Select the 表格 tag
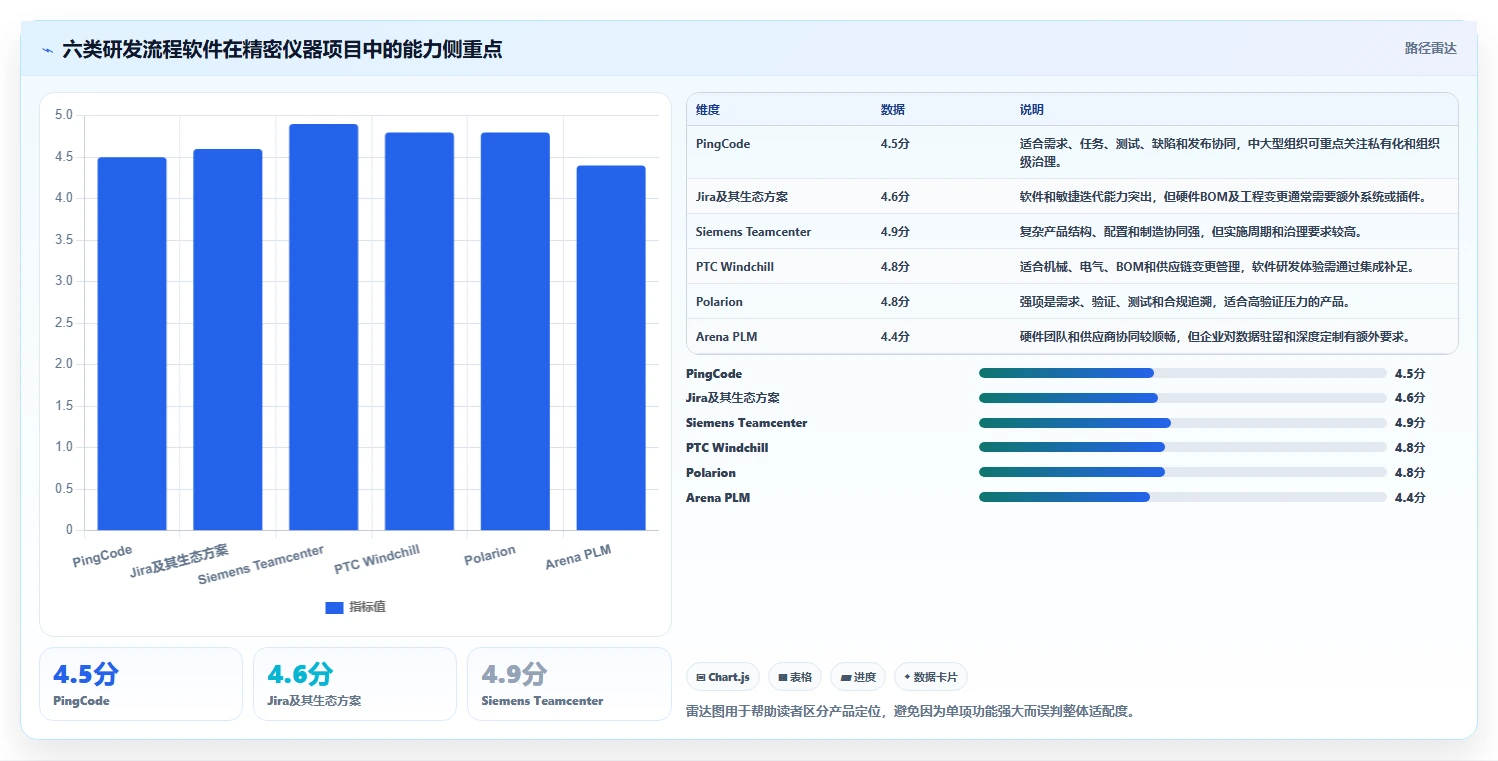Screen dimensions: 1498x761 pyautogui.click(x=796, y=677)
